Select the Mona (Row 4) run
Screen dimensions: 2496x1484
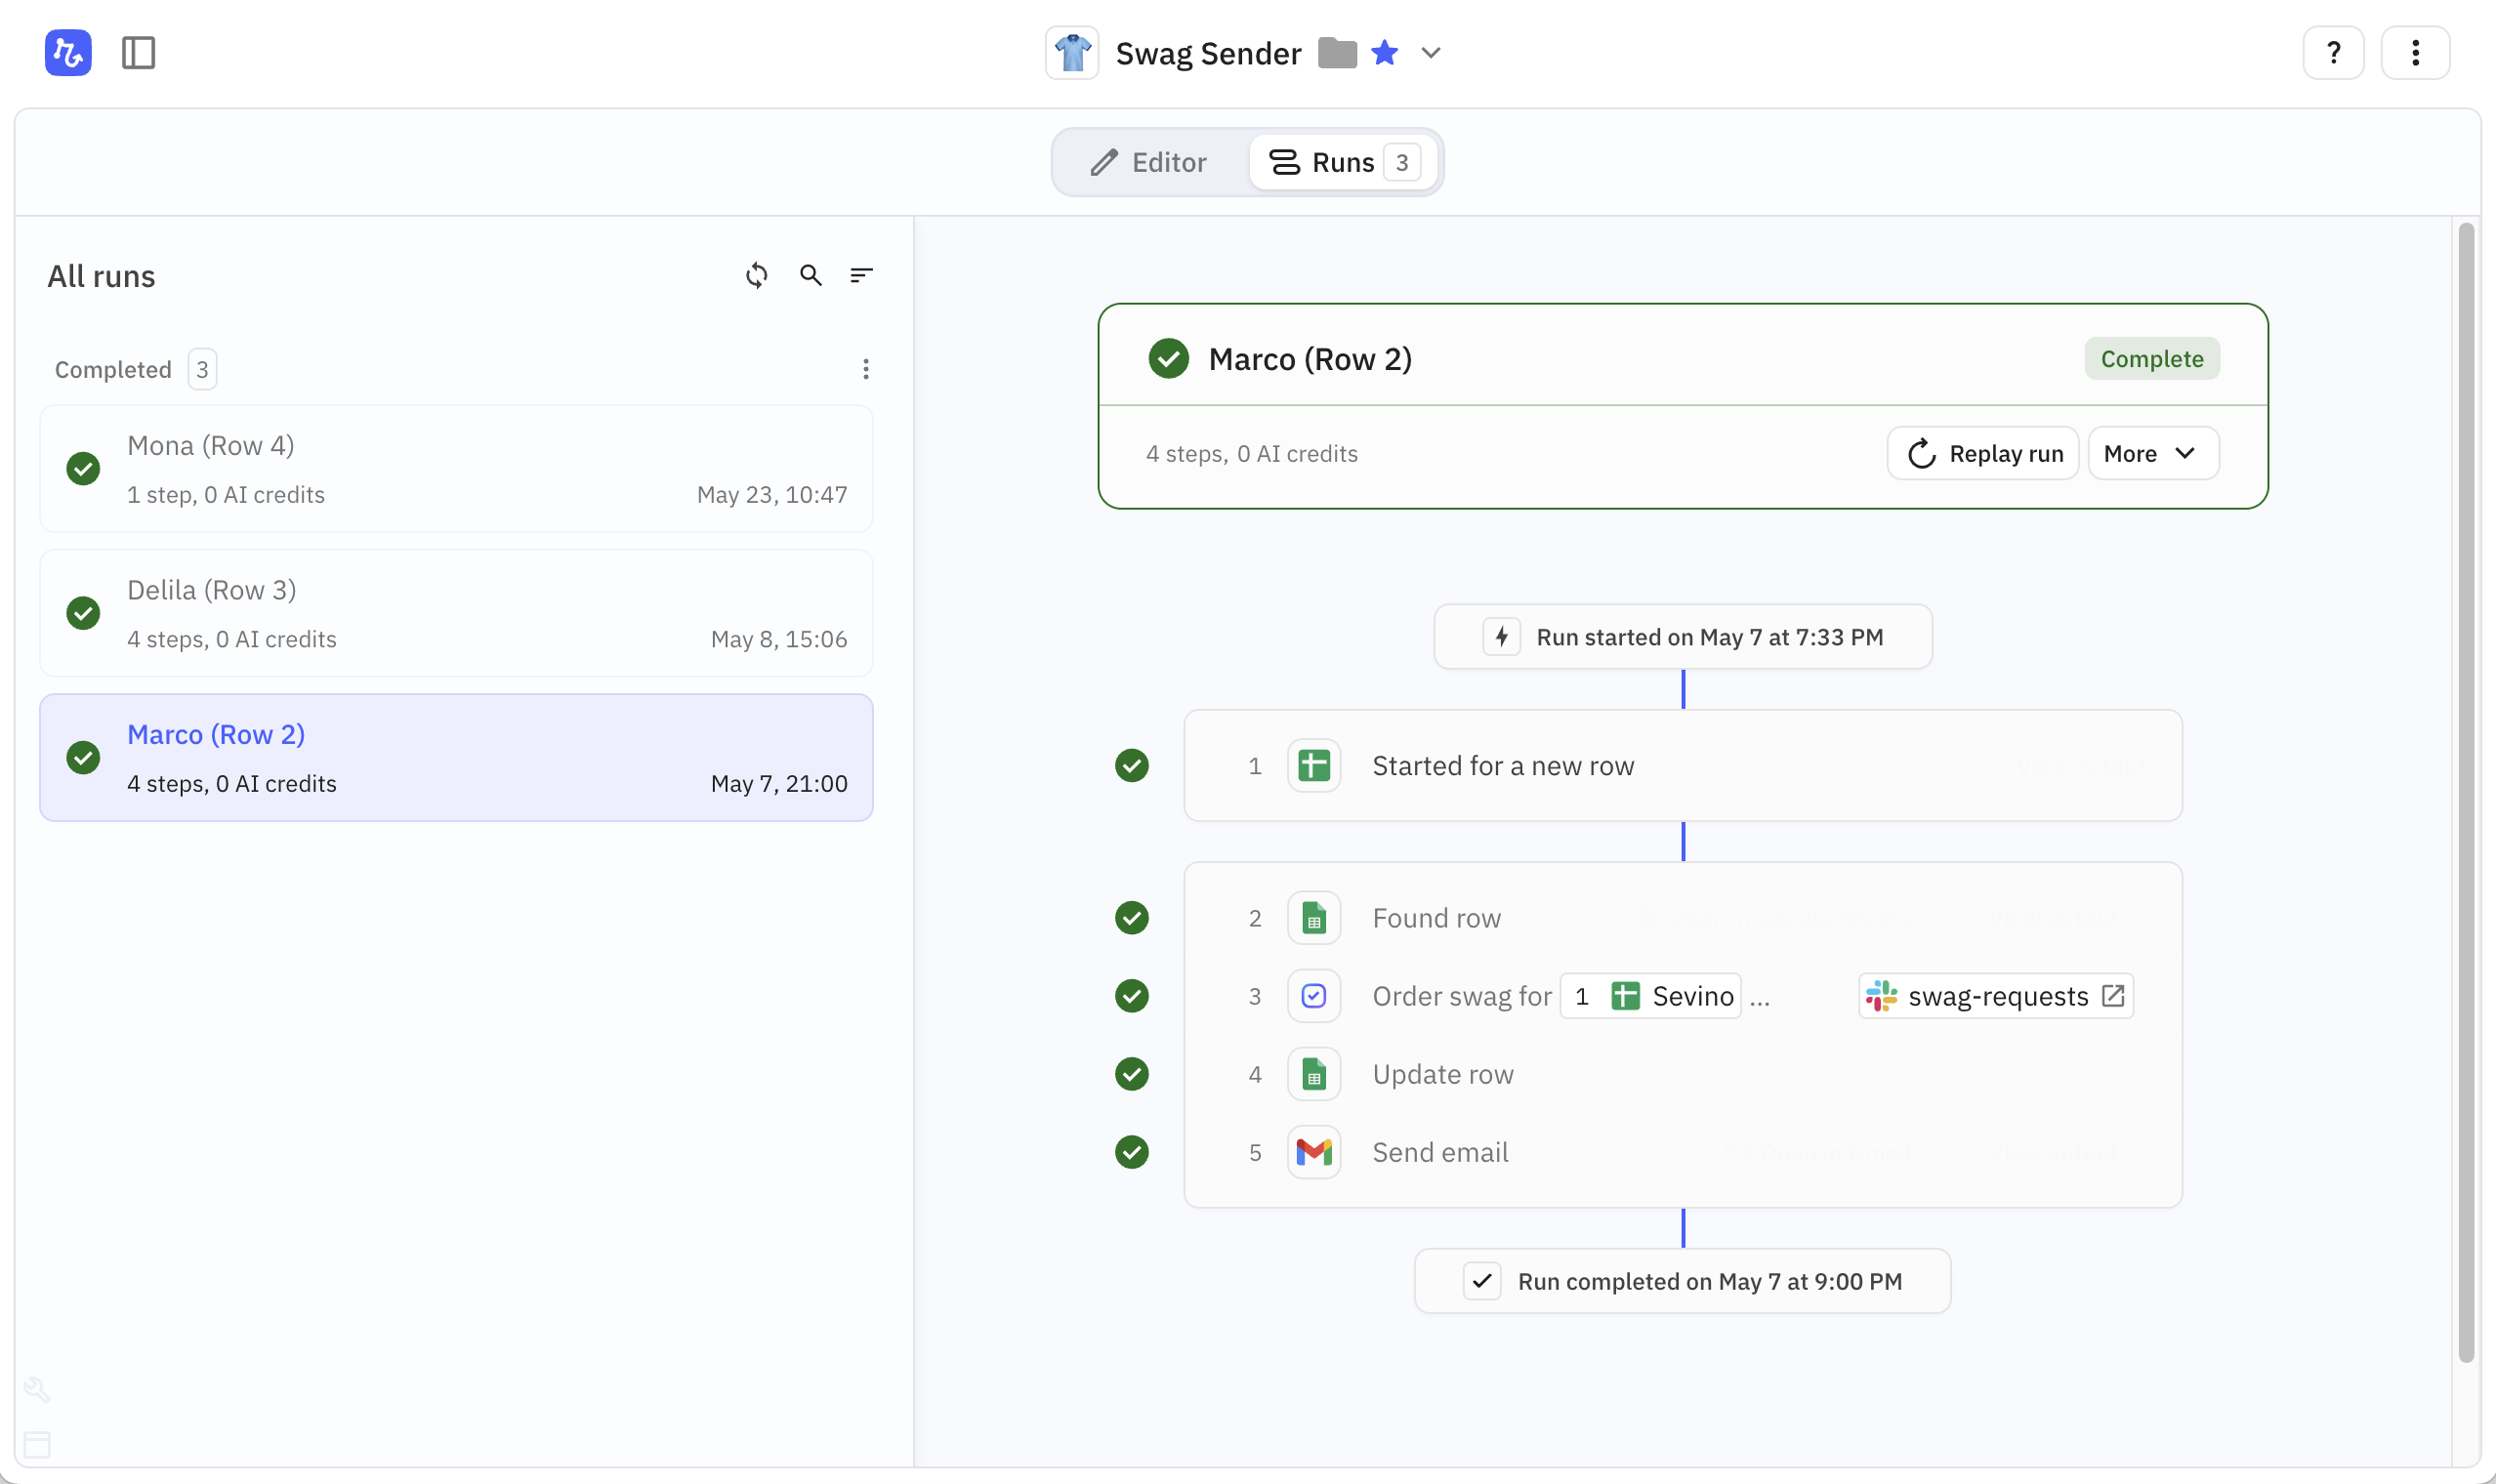pos(456,469)
